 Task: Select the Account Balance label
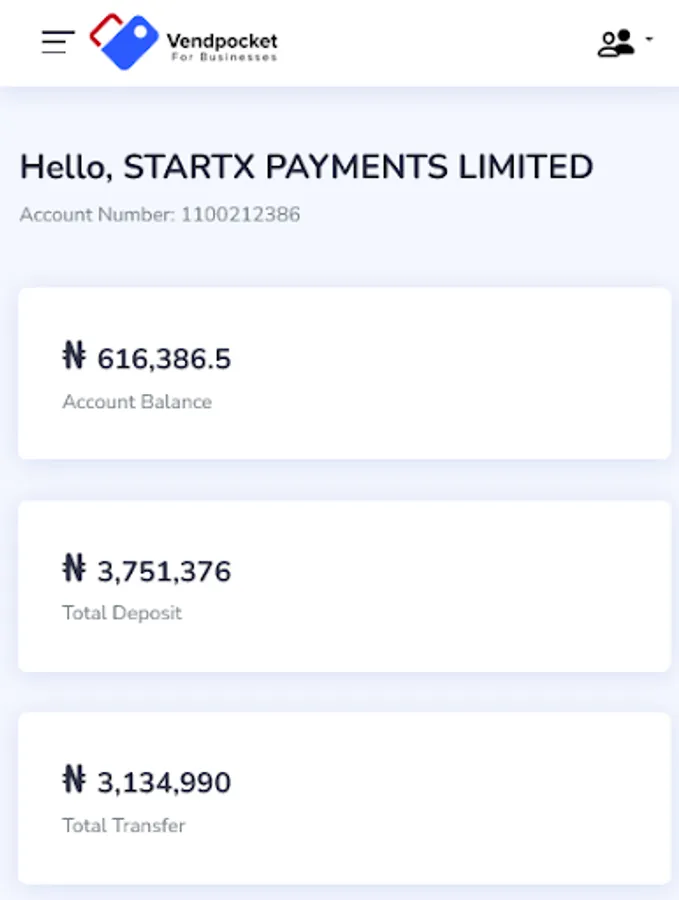[137, 402]
